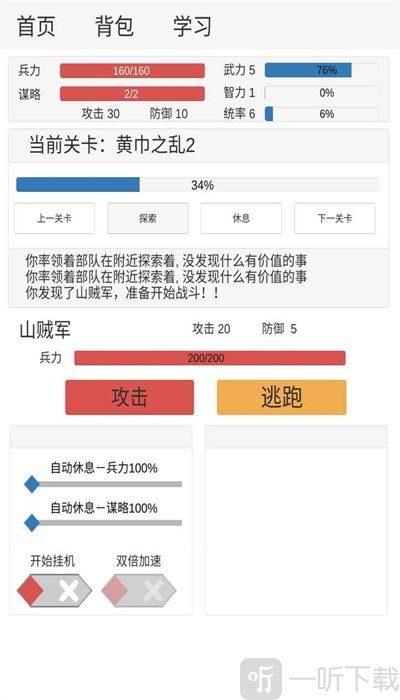This screenshot has width=400, height=700.
Task: Click the 休息 rest button
Action: point(241,218)
